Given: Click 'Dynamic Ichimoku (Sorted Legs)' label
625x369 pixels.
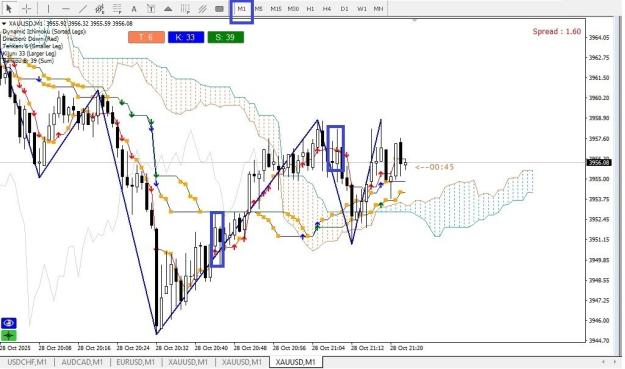Looking at the screenshot, I should tap(44, 31).
